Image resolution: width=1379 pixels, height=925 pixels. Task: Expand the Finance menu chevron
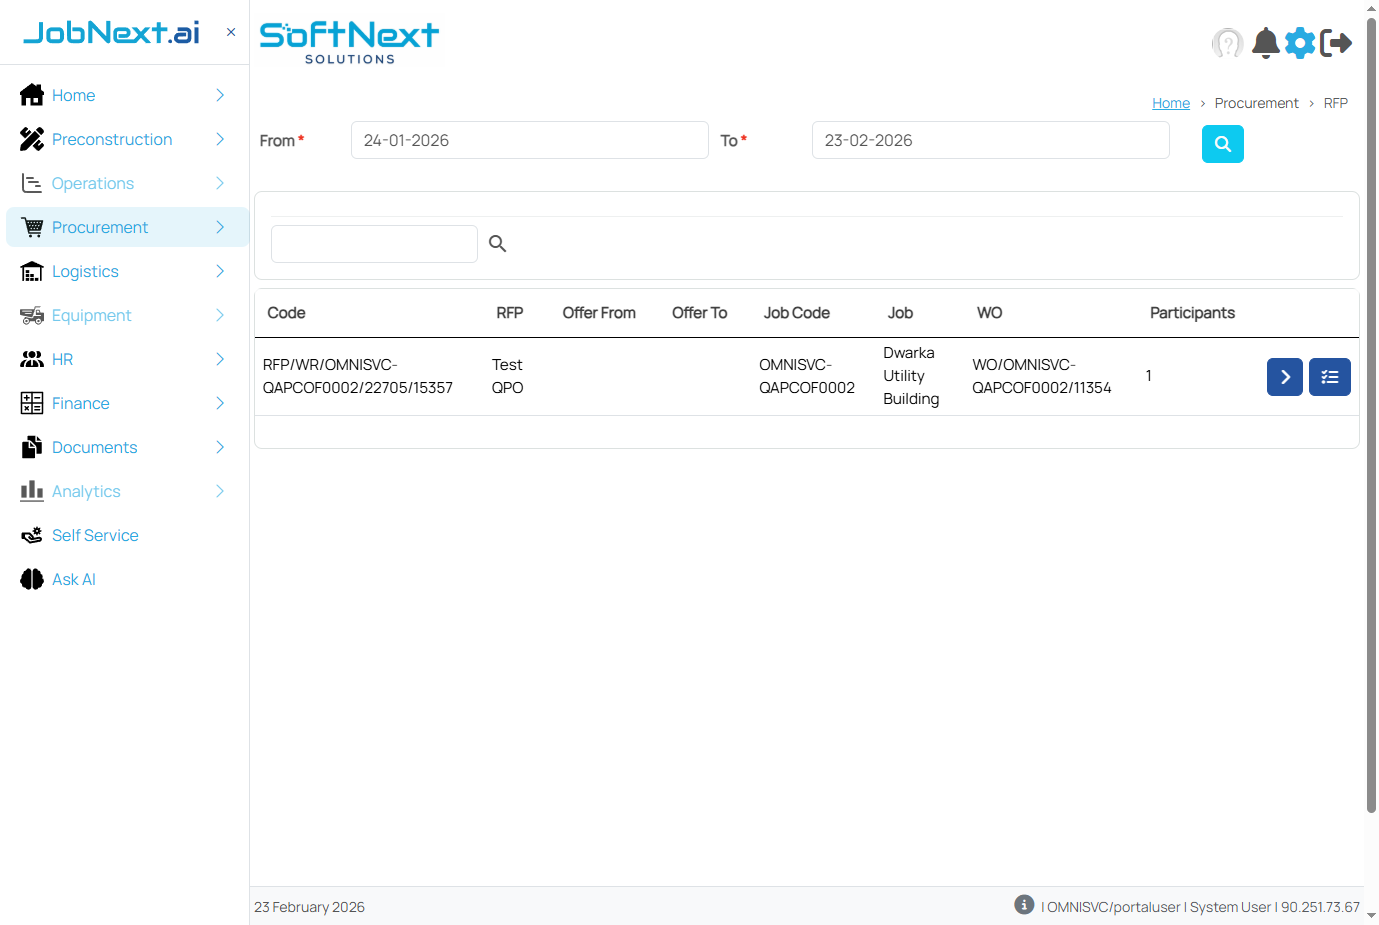(220, 403)
